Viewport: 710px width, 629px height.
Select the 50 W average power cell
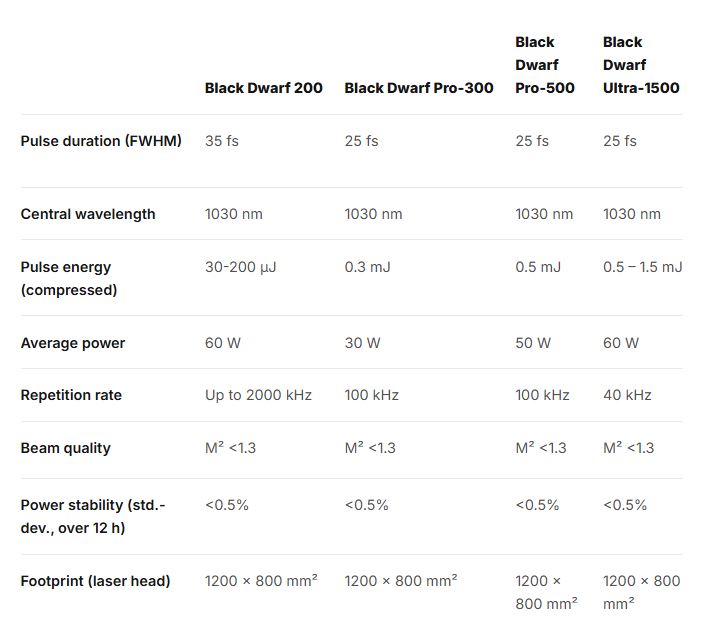pyautogui.click(x=533, y=343)
